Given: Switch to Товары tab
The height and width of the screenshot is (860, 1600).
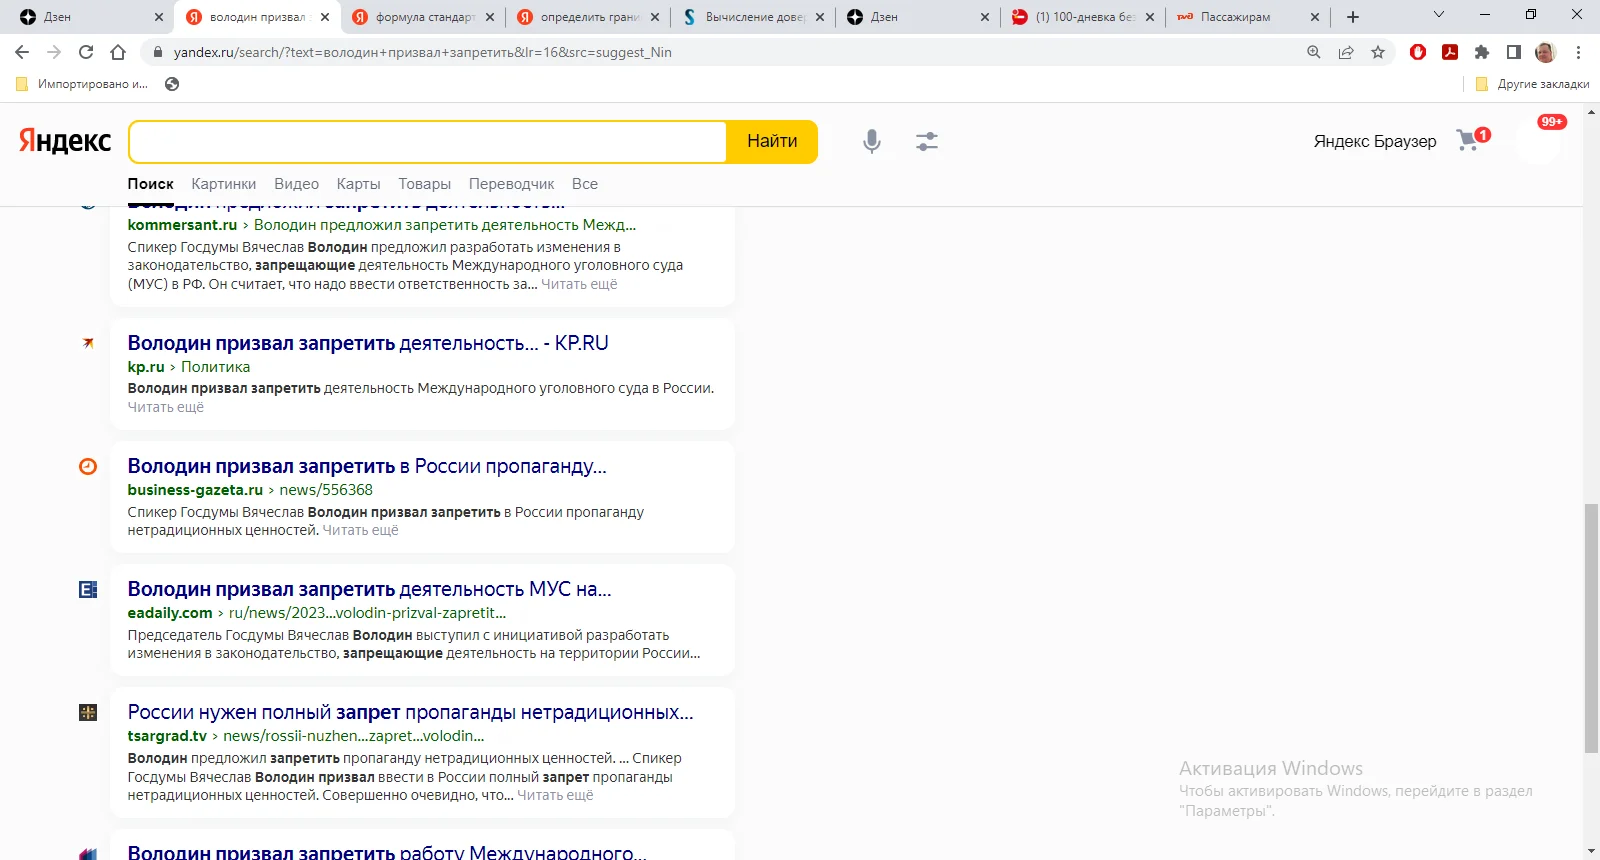Looking at the screenshot, I should tap(424, 184).
